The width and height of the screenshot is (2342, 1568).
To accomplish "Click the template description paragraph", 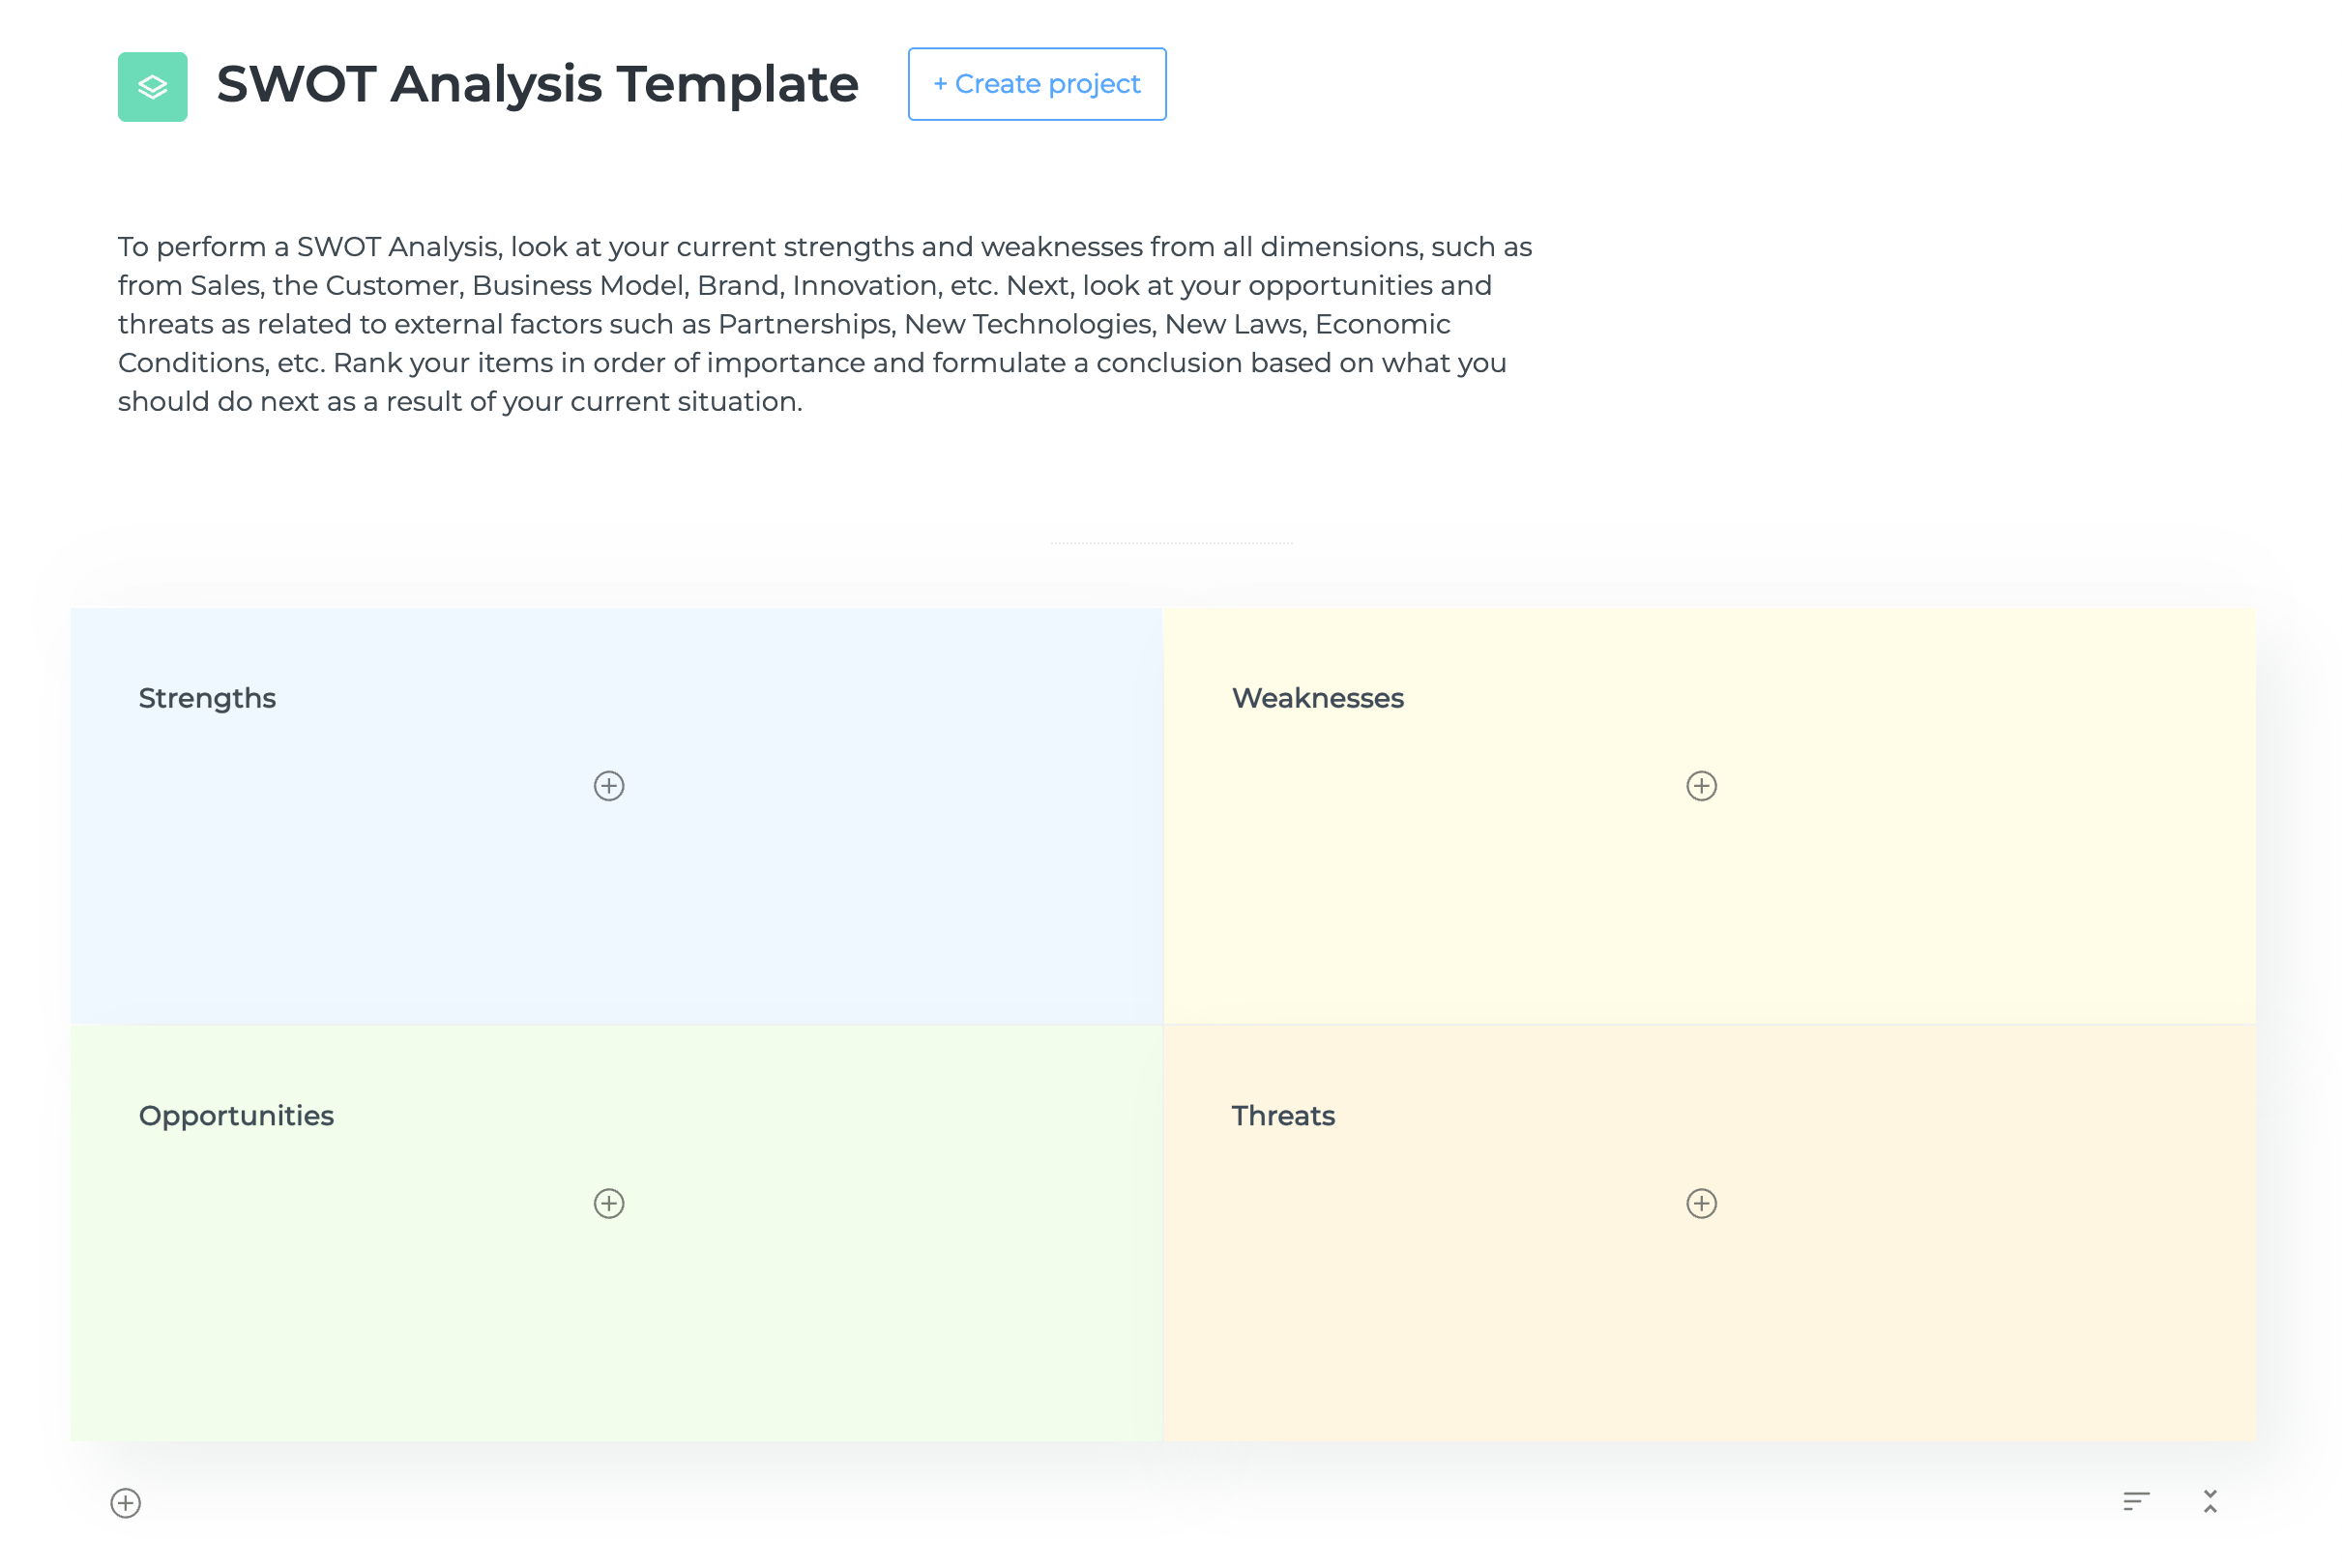I will pyautogui.click(x=824, y=324).
